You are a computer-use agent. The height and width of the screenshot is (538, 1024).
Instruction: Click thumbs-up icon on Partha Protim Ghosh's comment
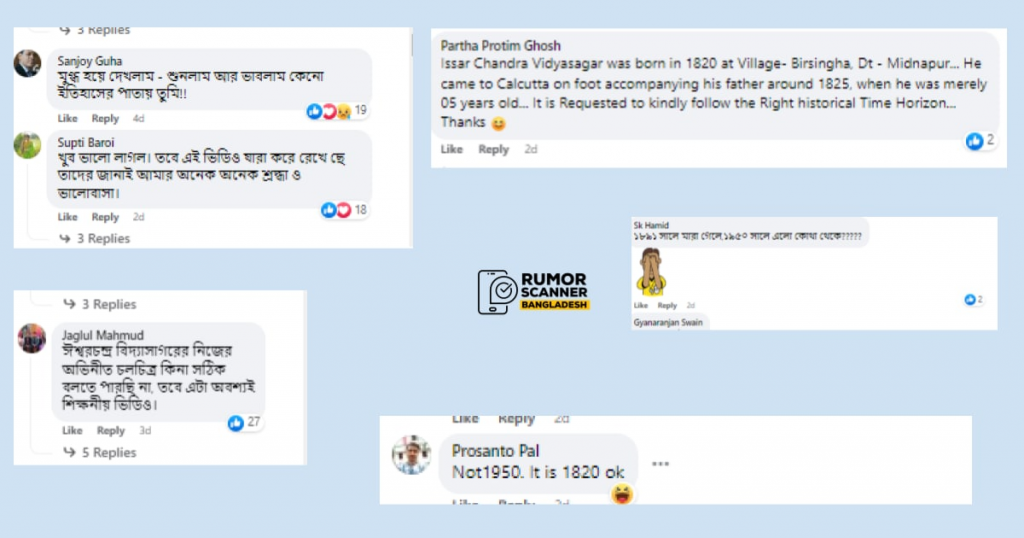click(x=974, y=141)
